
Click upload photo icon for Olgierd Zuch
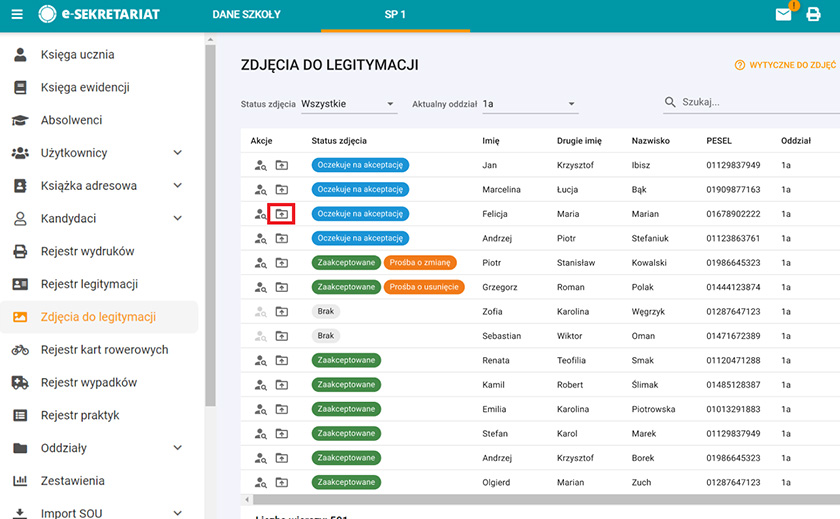(x=282, y=483)
